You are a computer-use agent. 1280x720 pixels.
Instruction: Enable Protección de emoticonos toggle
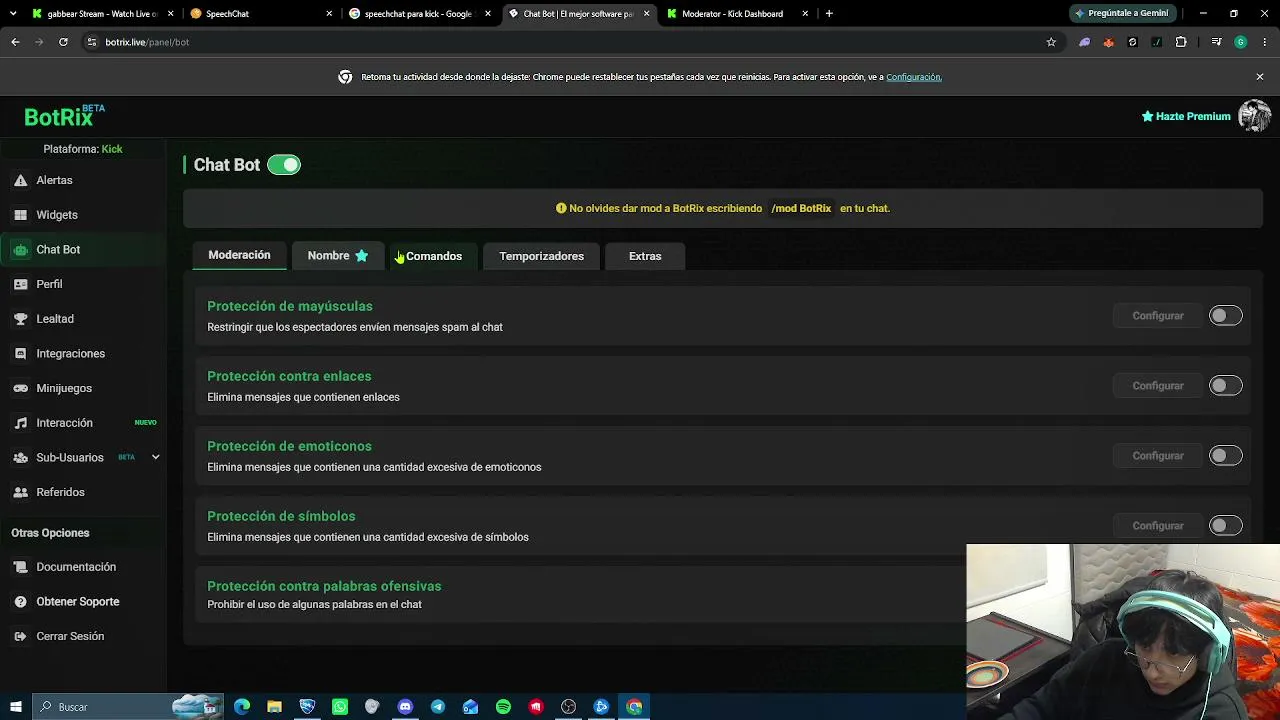coord(1225,456)
